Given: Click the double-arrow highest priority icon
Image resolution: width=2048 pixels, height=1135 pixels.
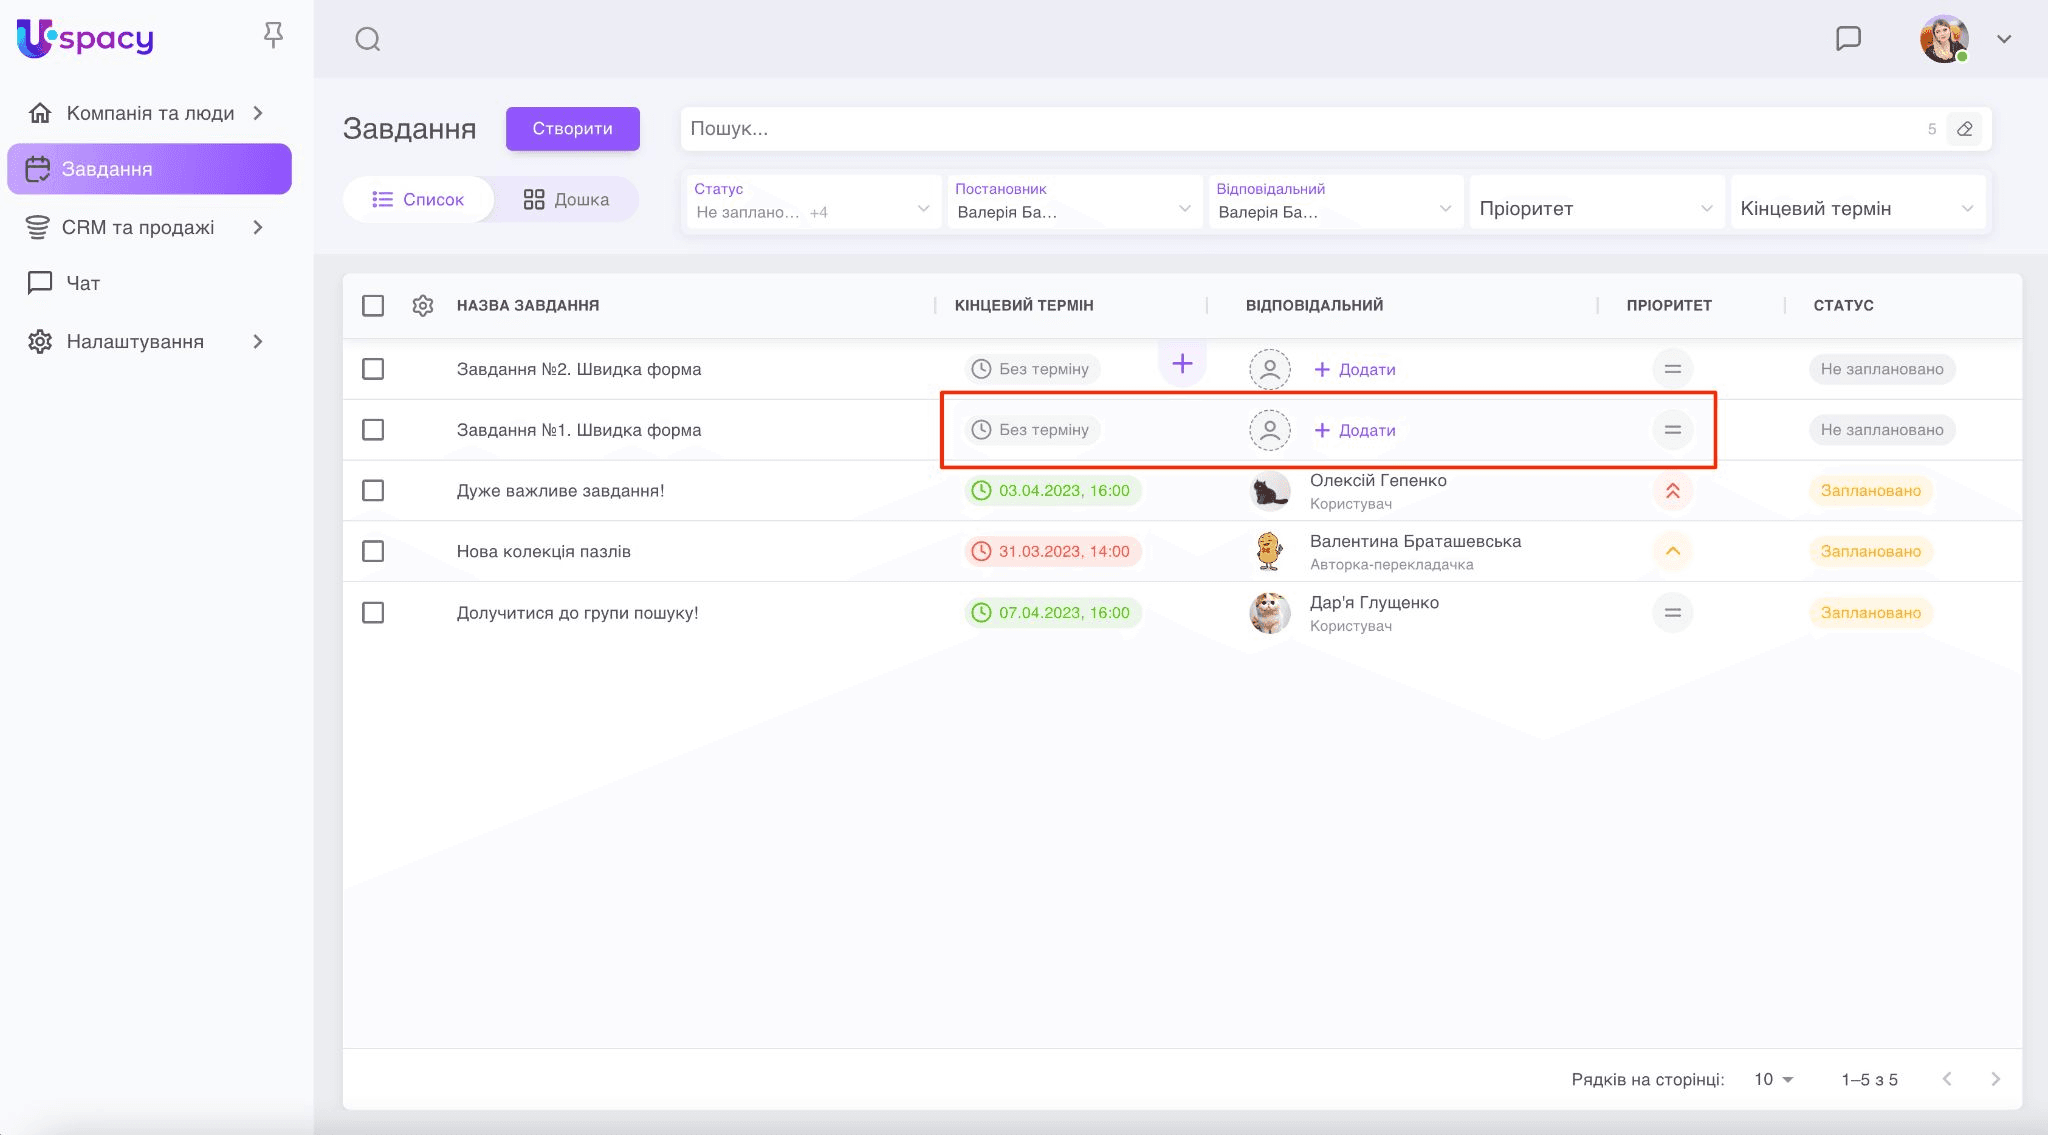Looking at the screenshot, I should (x=1672, y=491).
